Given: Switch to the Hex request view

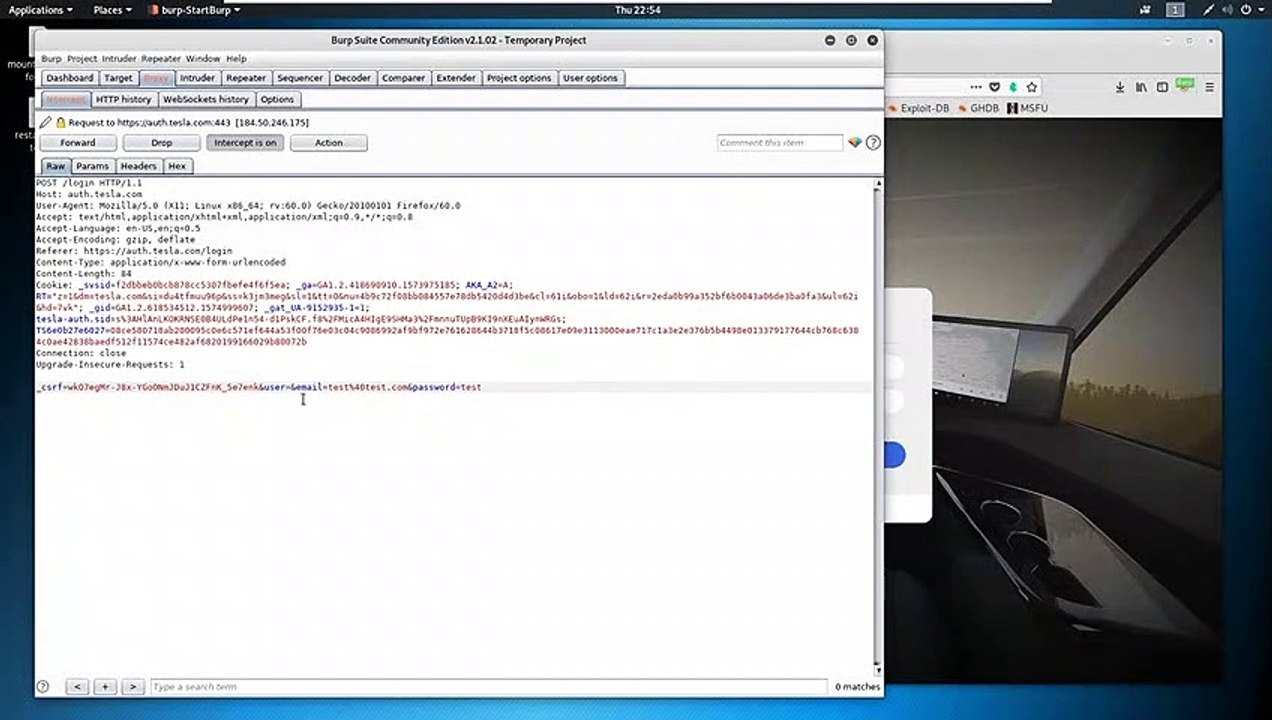Looking at the screenshot, I should 177,166.
